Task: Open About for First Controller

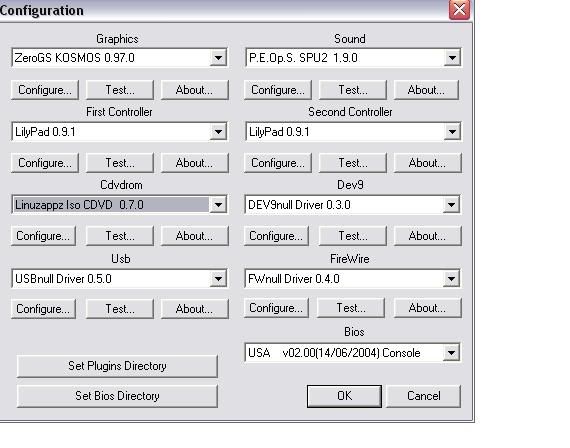Action: 194,163
